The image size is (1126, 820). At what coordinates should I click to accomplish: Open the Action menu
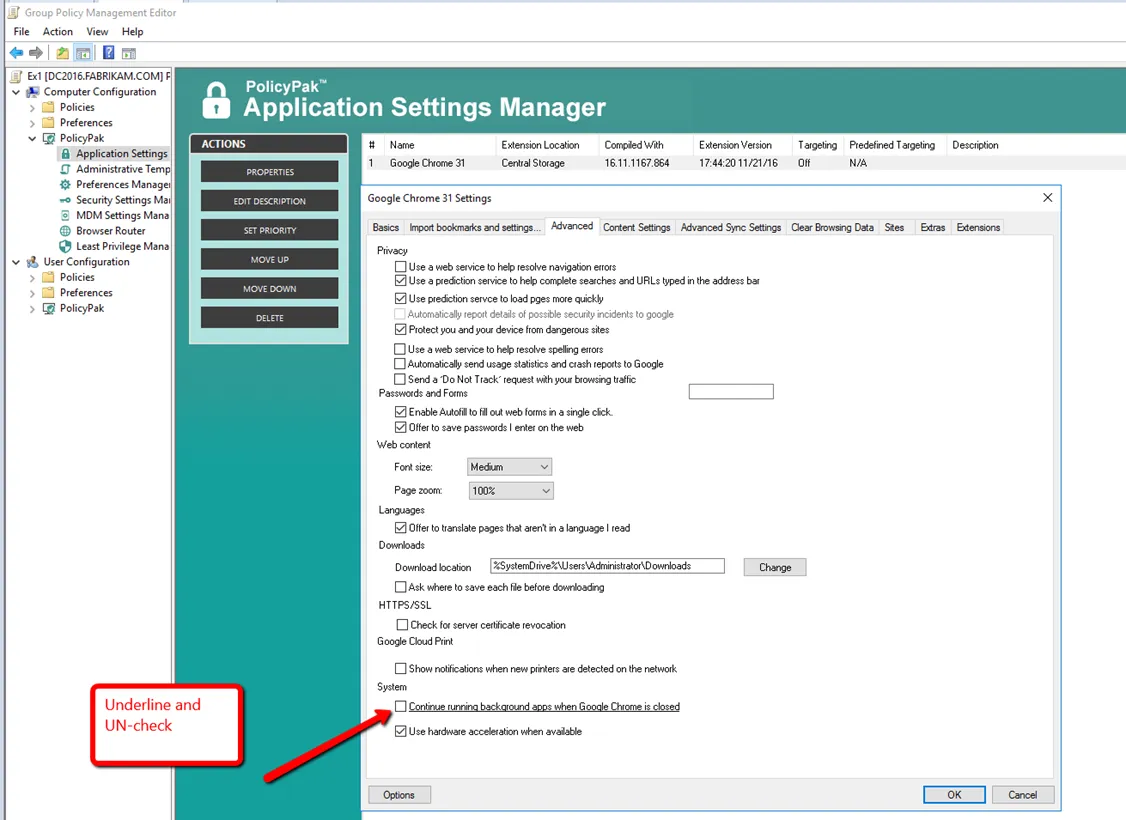point(57,32)
